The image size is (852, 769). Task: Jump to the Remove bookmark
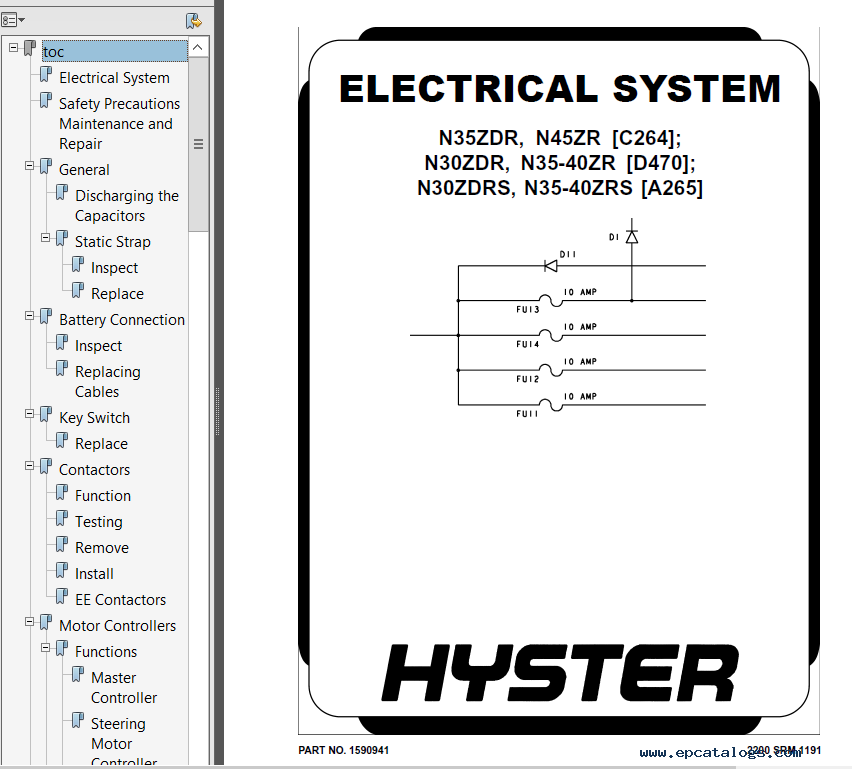tap(102, 548)
